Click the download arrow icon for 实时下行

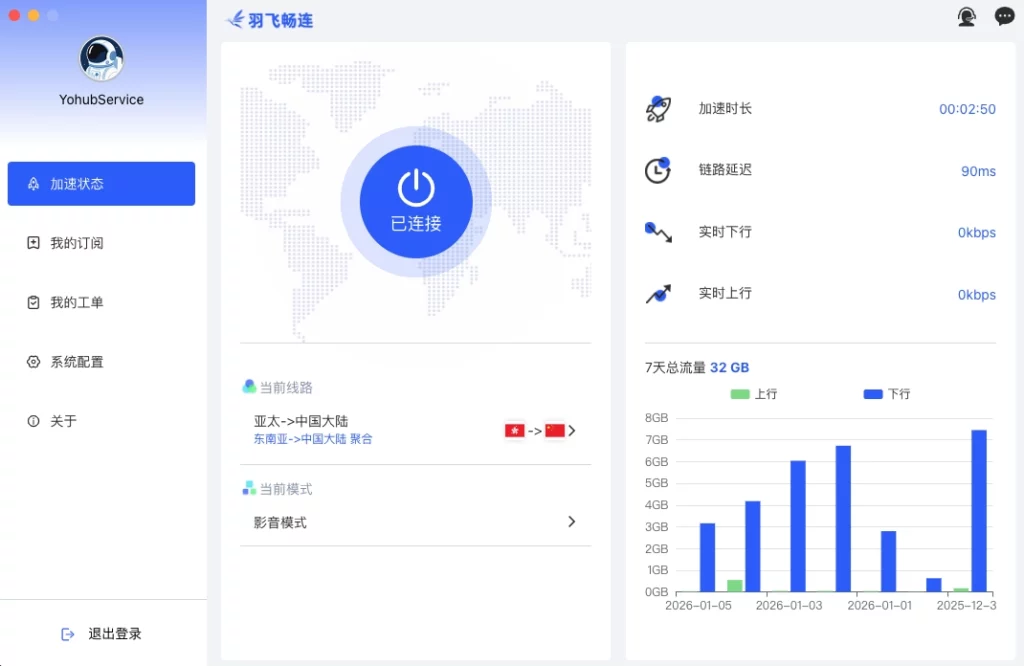point(657,232)
